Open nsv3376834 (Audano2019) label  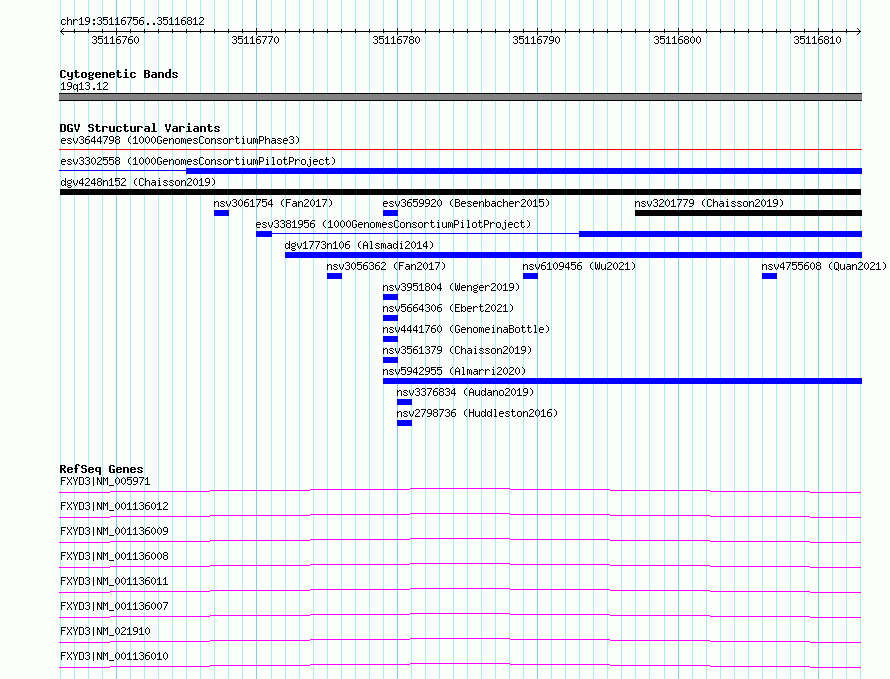pyautogui.click(x=465, y=392)
